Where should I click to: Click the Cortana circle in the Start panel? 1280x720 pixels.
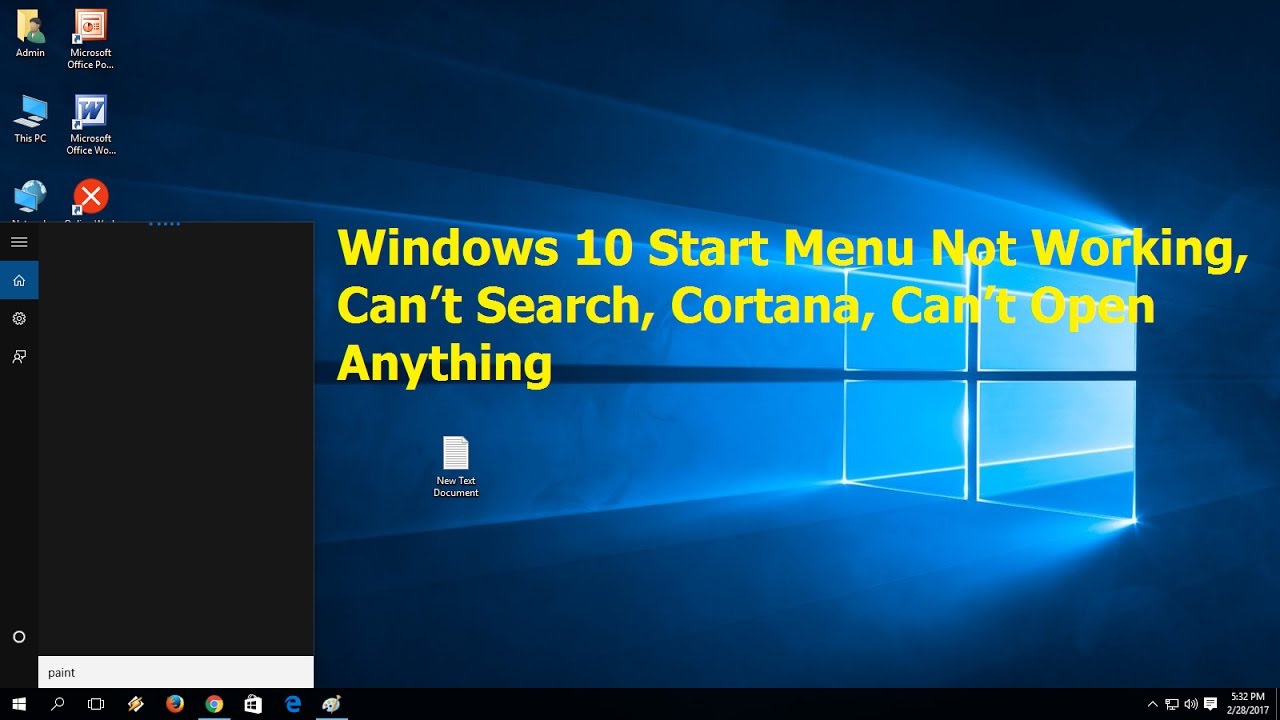pyautogui.click(x=19, y=637)
